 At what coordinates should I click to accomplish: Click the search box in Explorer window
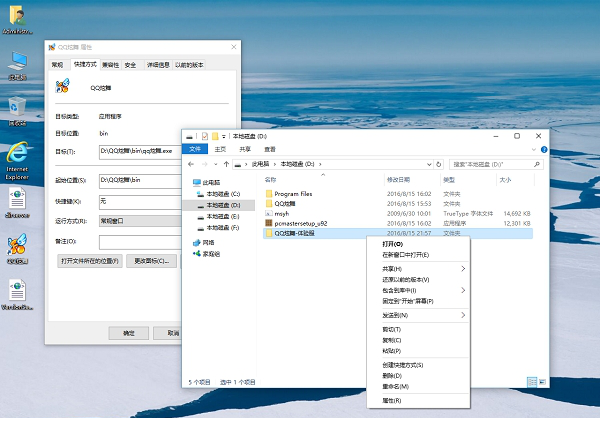point(496,164)
